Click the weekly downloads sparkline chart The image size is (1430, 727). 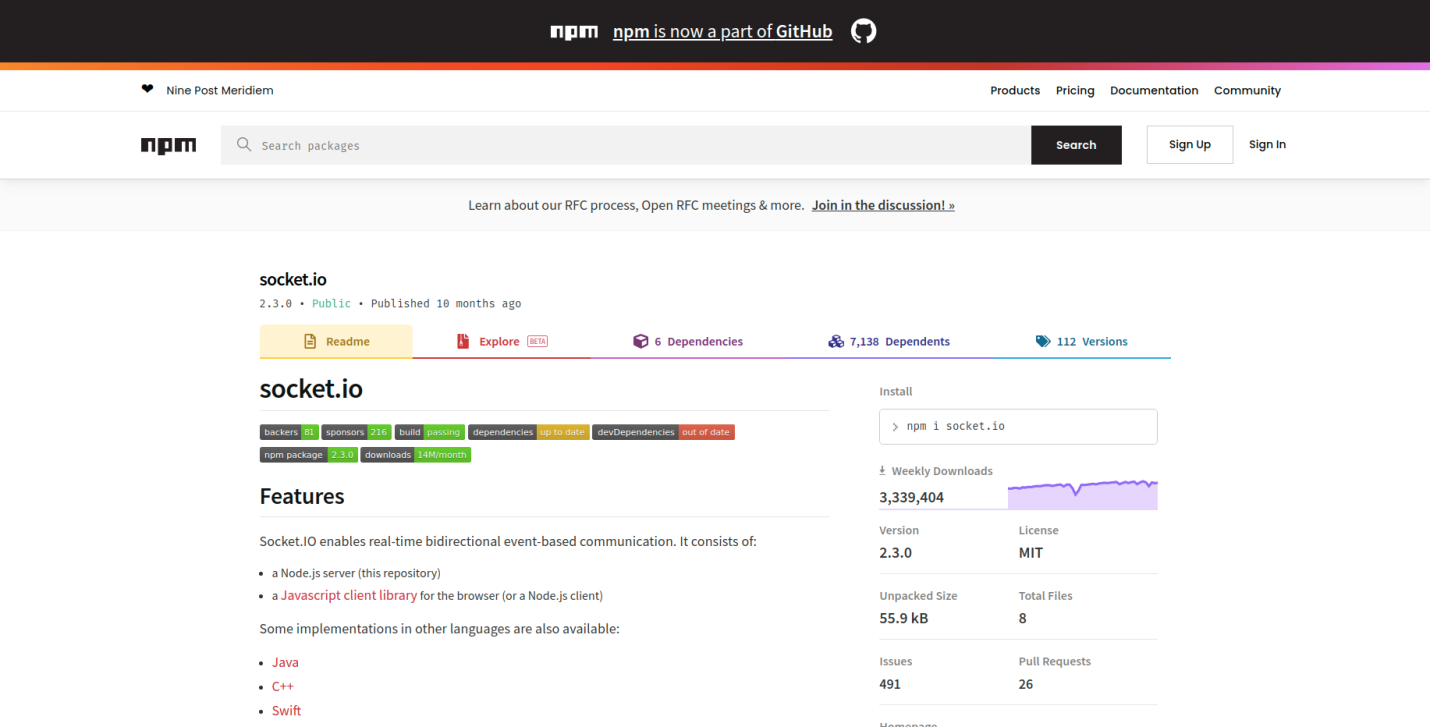click(1083, 494)
